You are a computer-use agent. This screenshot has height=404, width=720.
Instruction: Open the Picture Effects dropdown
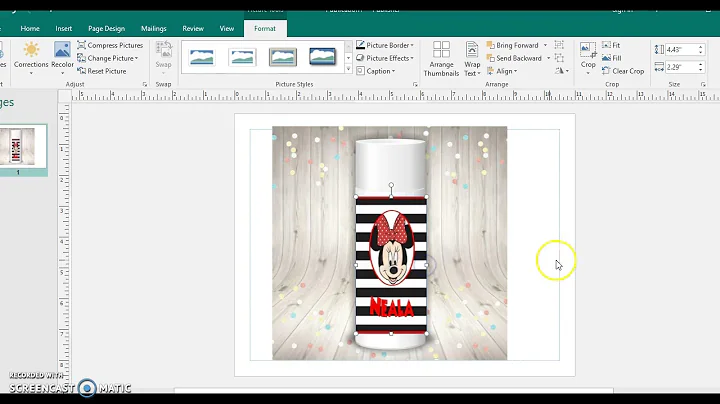pyautogui.click(x=385, y=58)
